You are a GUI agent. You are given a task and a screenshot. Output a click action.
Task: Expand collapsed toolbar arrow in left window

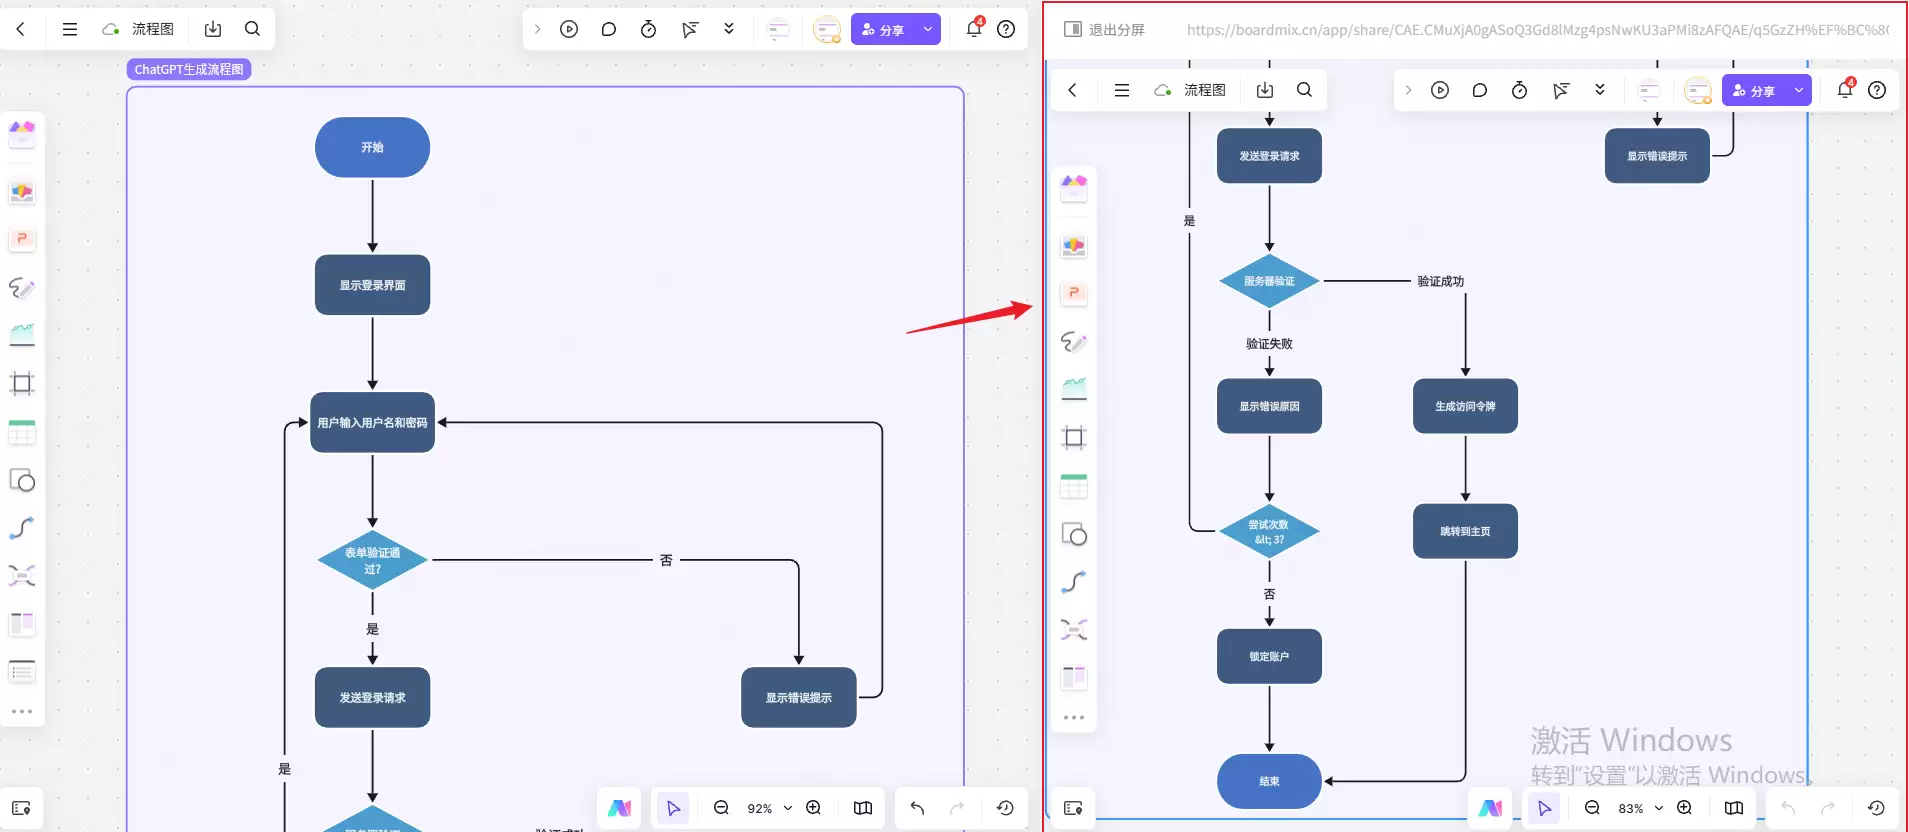[538, 29]
